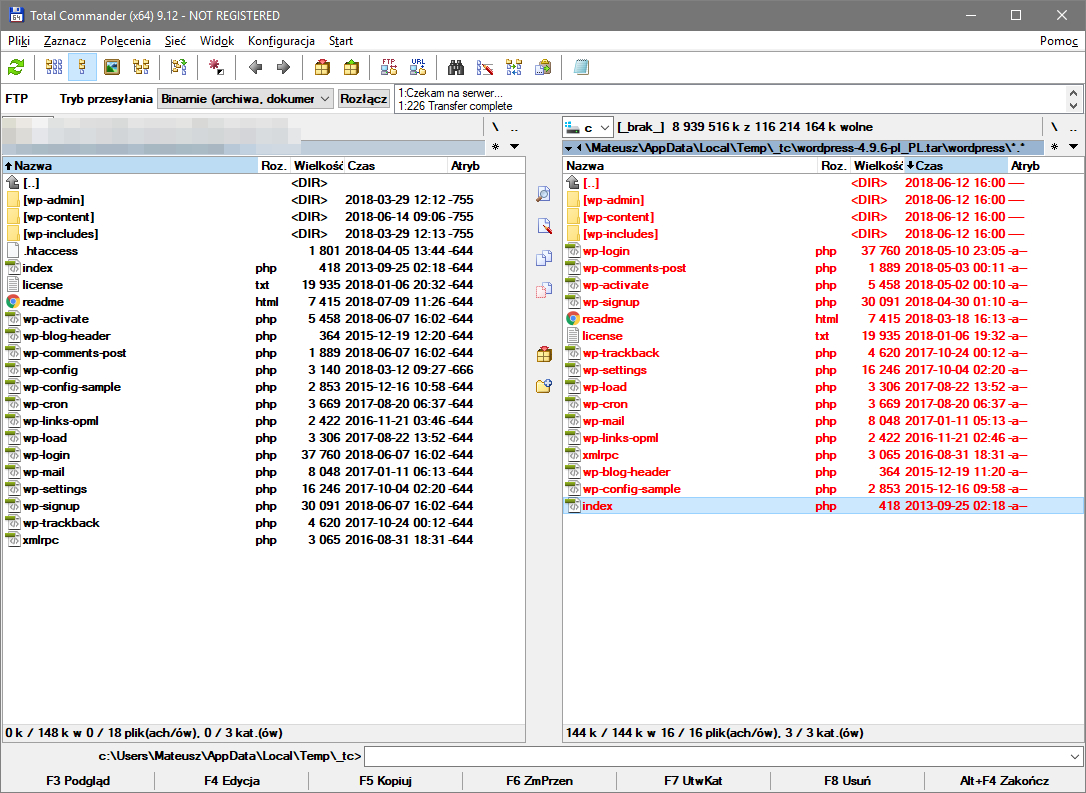Click Alt+F4 Zakończ button

(x=1004, y=781)
